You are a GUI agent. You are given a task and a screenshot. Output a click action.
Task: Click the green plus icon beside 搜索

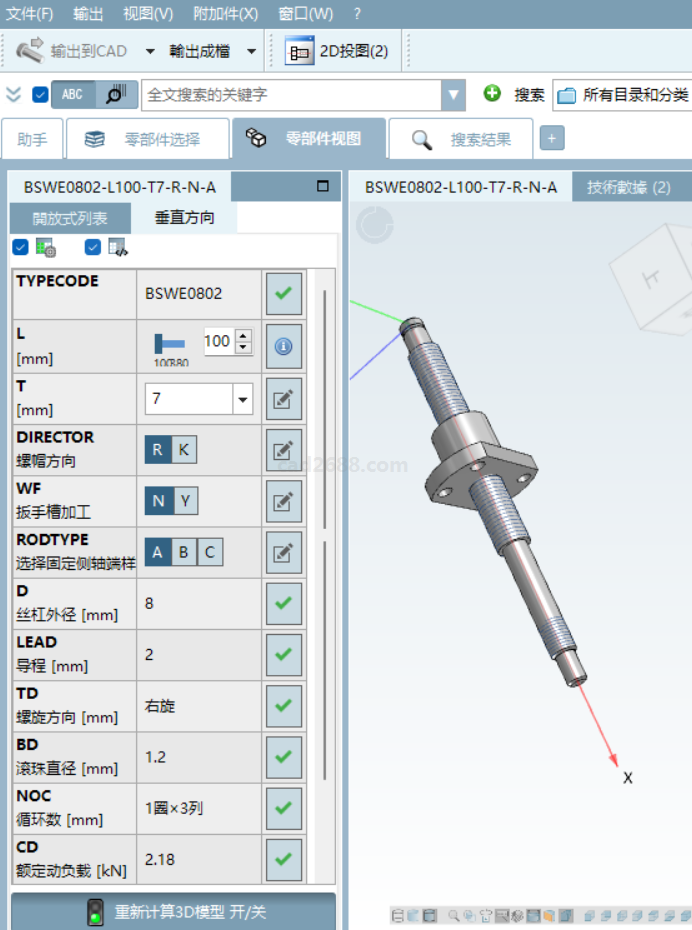[x=492, y=94]
